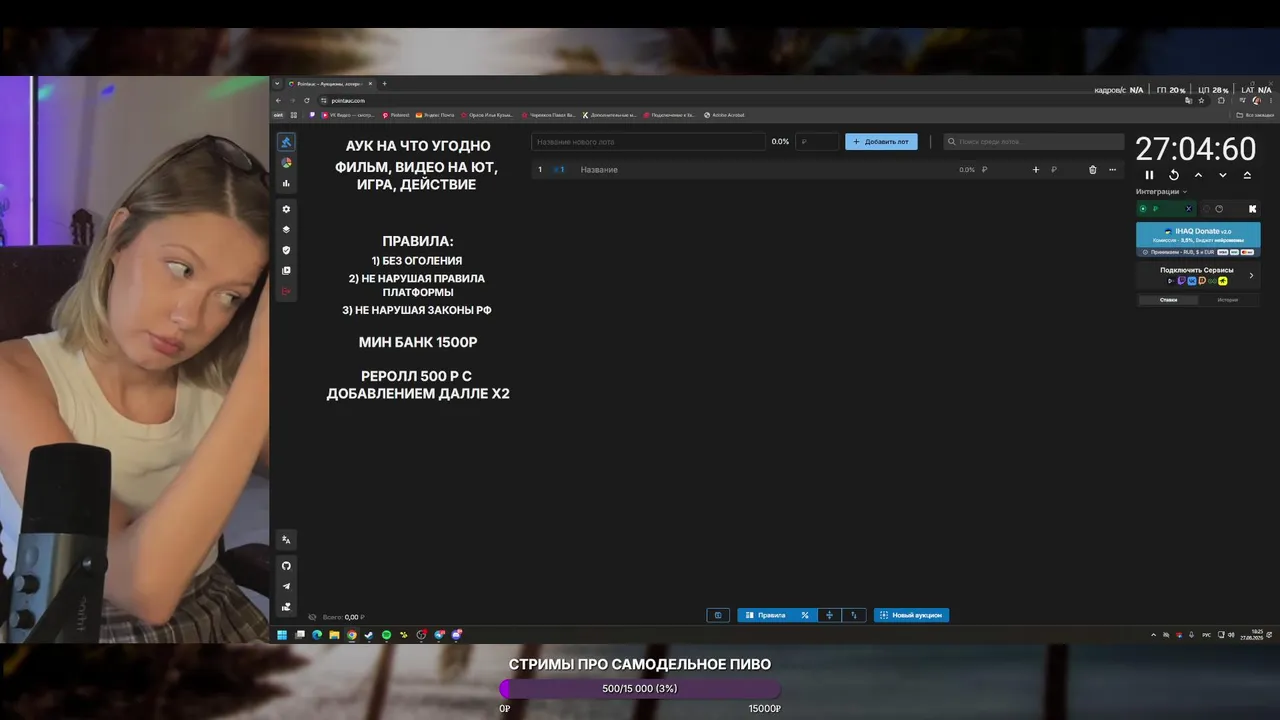The width and height of the screenshot is (1280, 720).
Task: Open Pinterest bookmark
Action: click(x=396, y=115)
